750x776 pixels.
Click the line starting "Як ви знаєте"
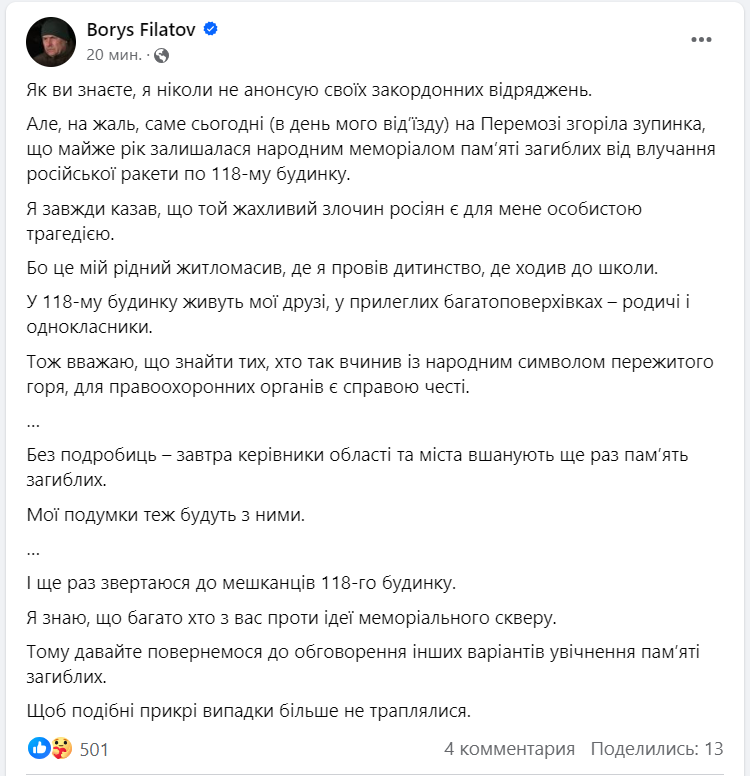(311, 89)
